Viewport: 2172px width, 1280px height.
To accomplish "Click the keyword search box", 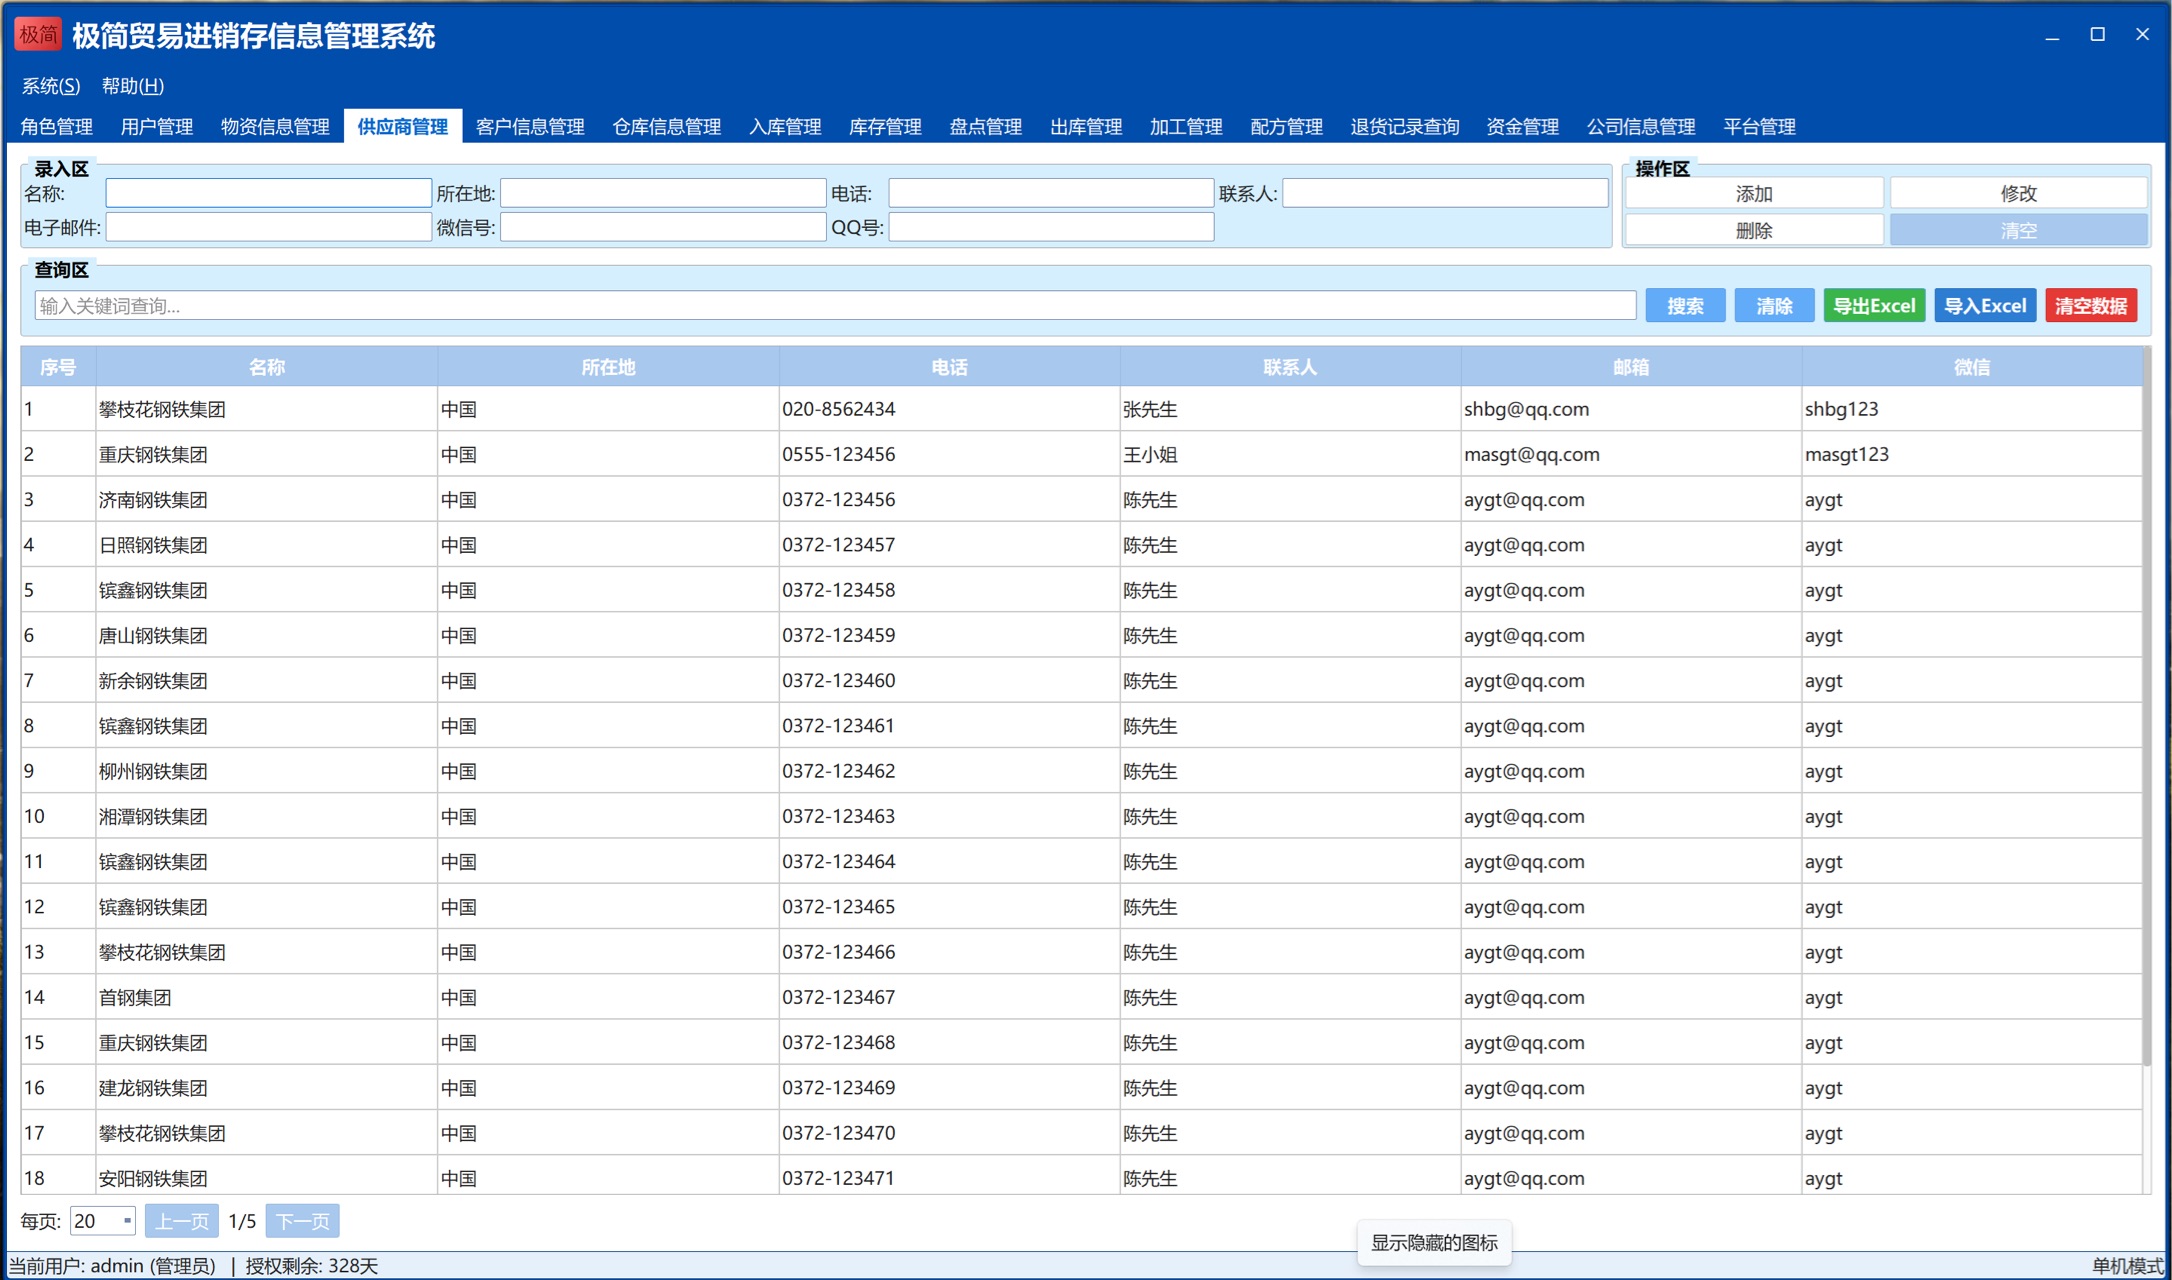I will pyautogui.click(x=835, y=306).
